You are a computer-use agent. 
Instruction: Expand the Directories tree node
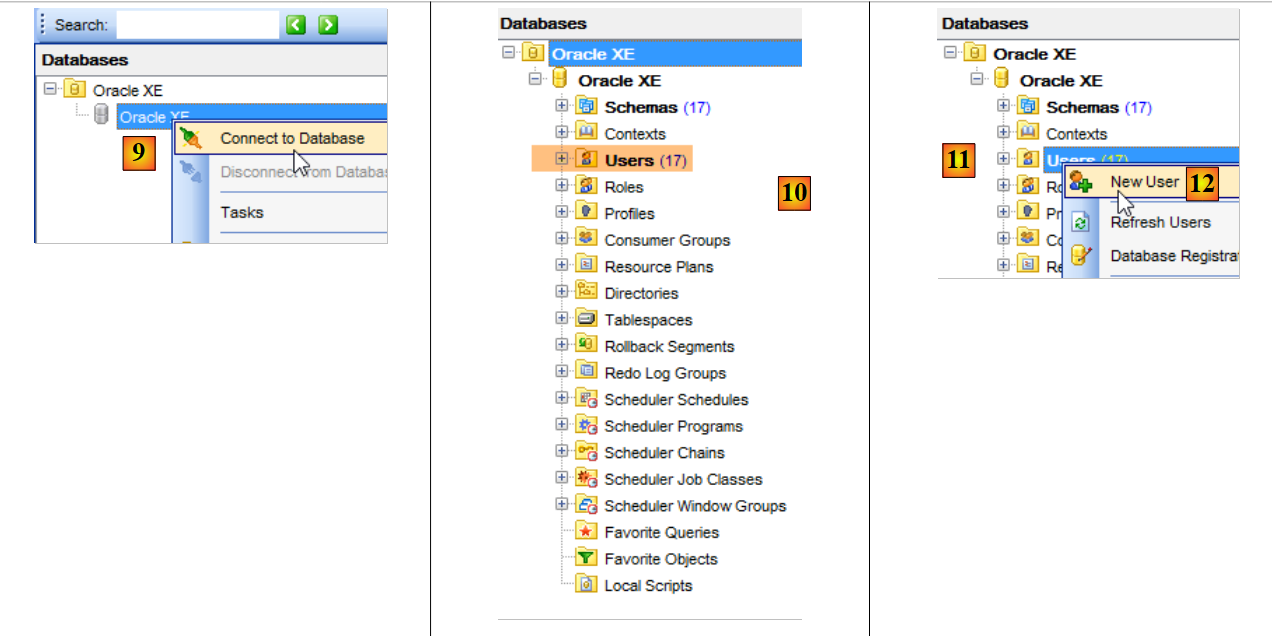coord(561,293)
